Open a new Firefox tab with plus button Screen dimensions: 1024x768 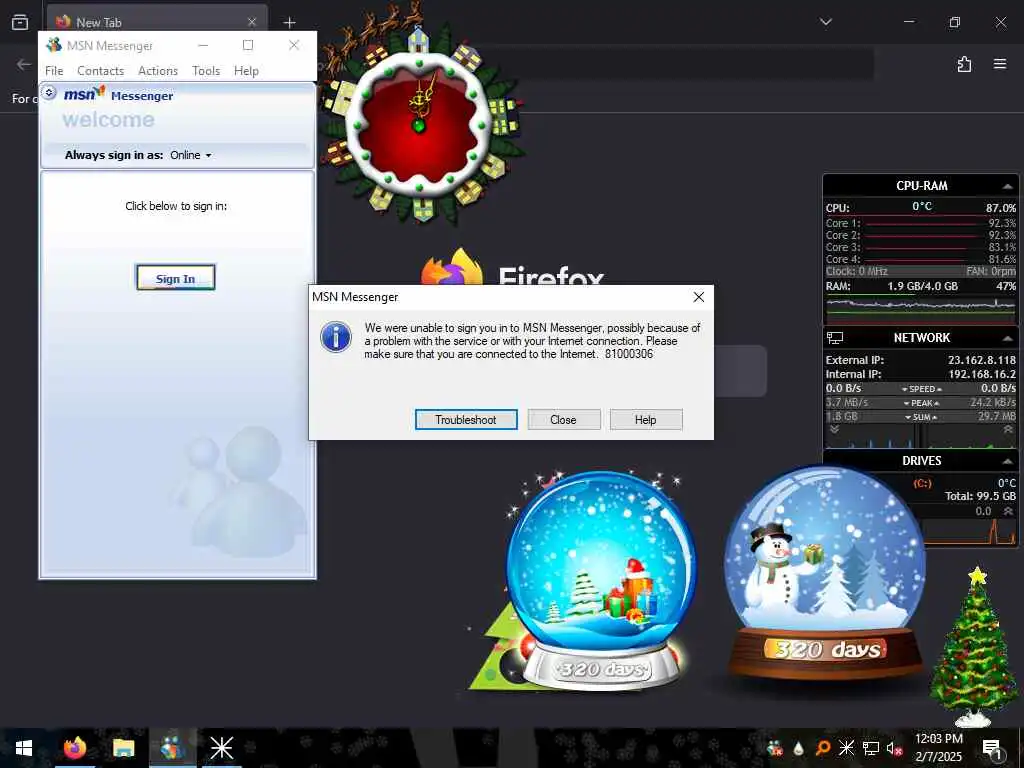289,22
